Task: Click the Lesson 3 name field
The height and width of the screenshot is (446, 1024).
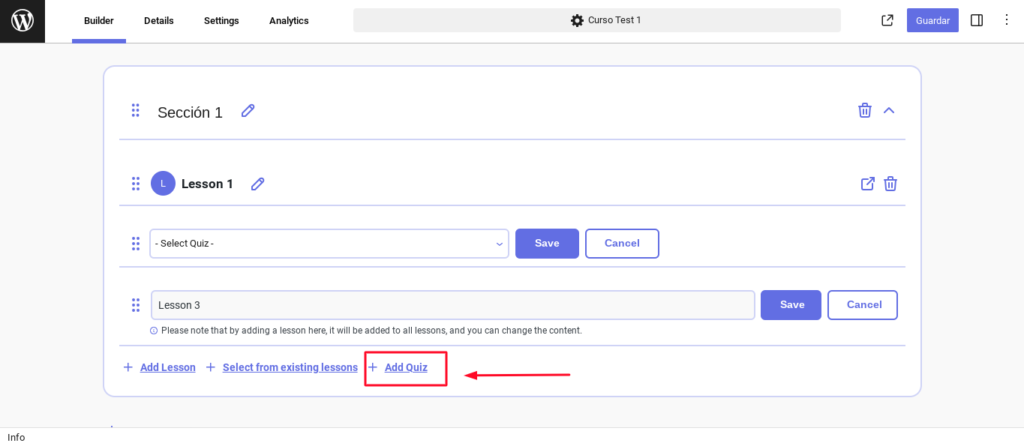Action: point(453,305)
